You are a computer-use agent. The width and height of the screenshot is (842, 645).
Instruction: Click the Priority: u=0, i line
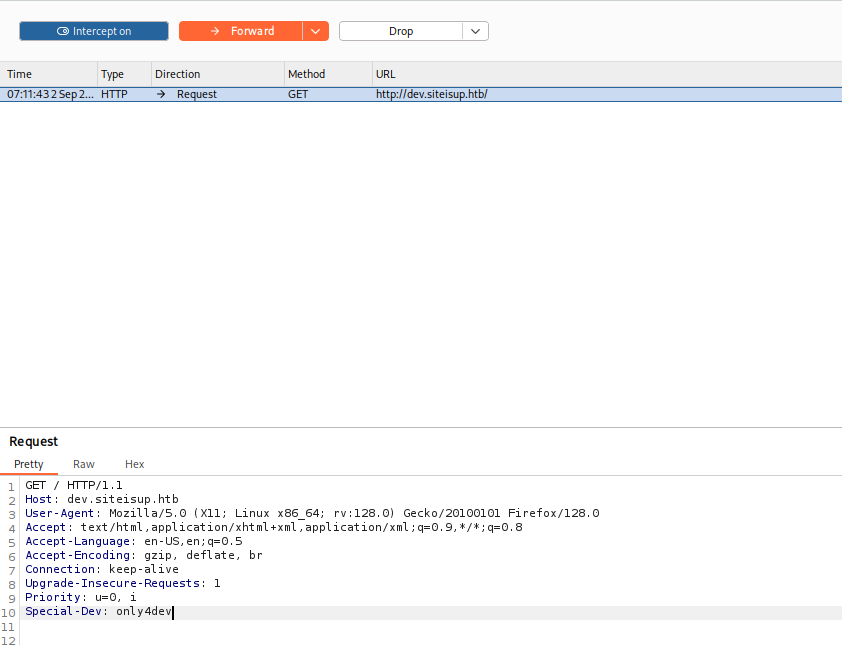coord(81,597)
